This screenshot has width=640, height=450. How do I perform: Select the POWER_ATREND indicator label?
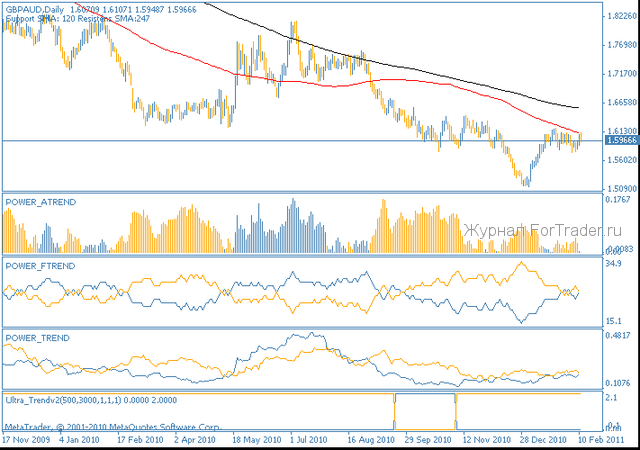point(41,202)
